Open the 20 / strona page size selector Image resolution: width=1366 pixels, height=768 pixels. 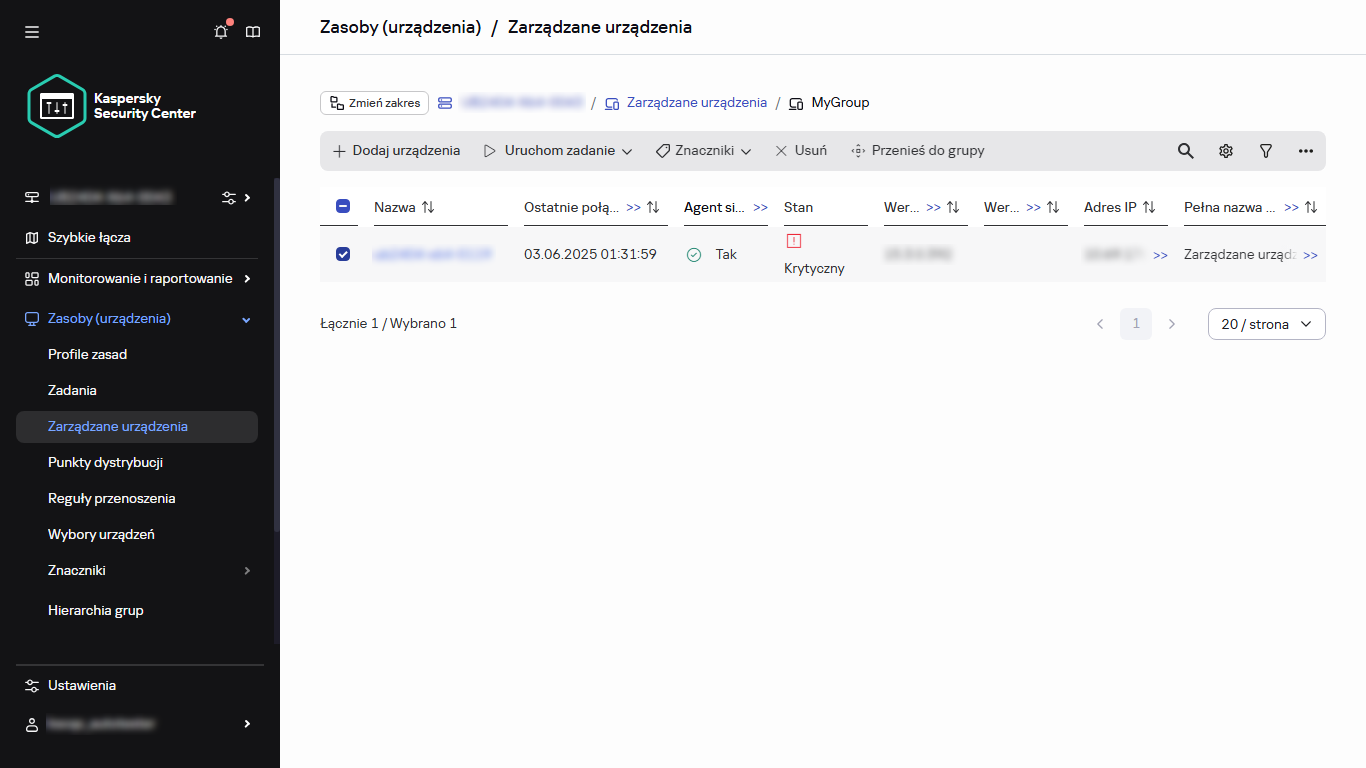[x=1266, y=323]
